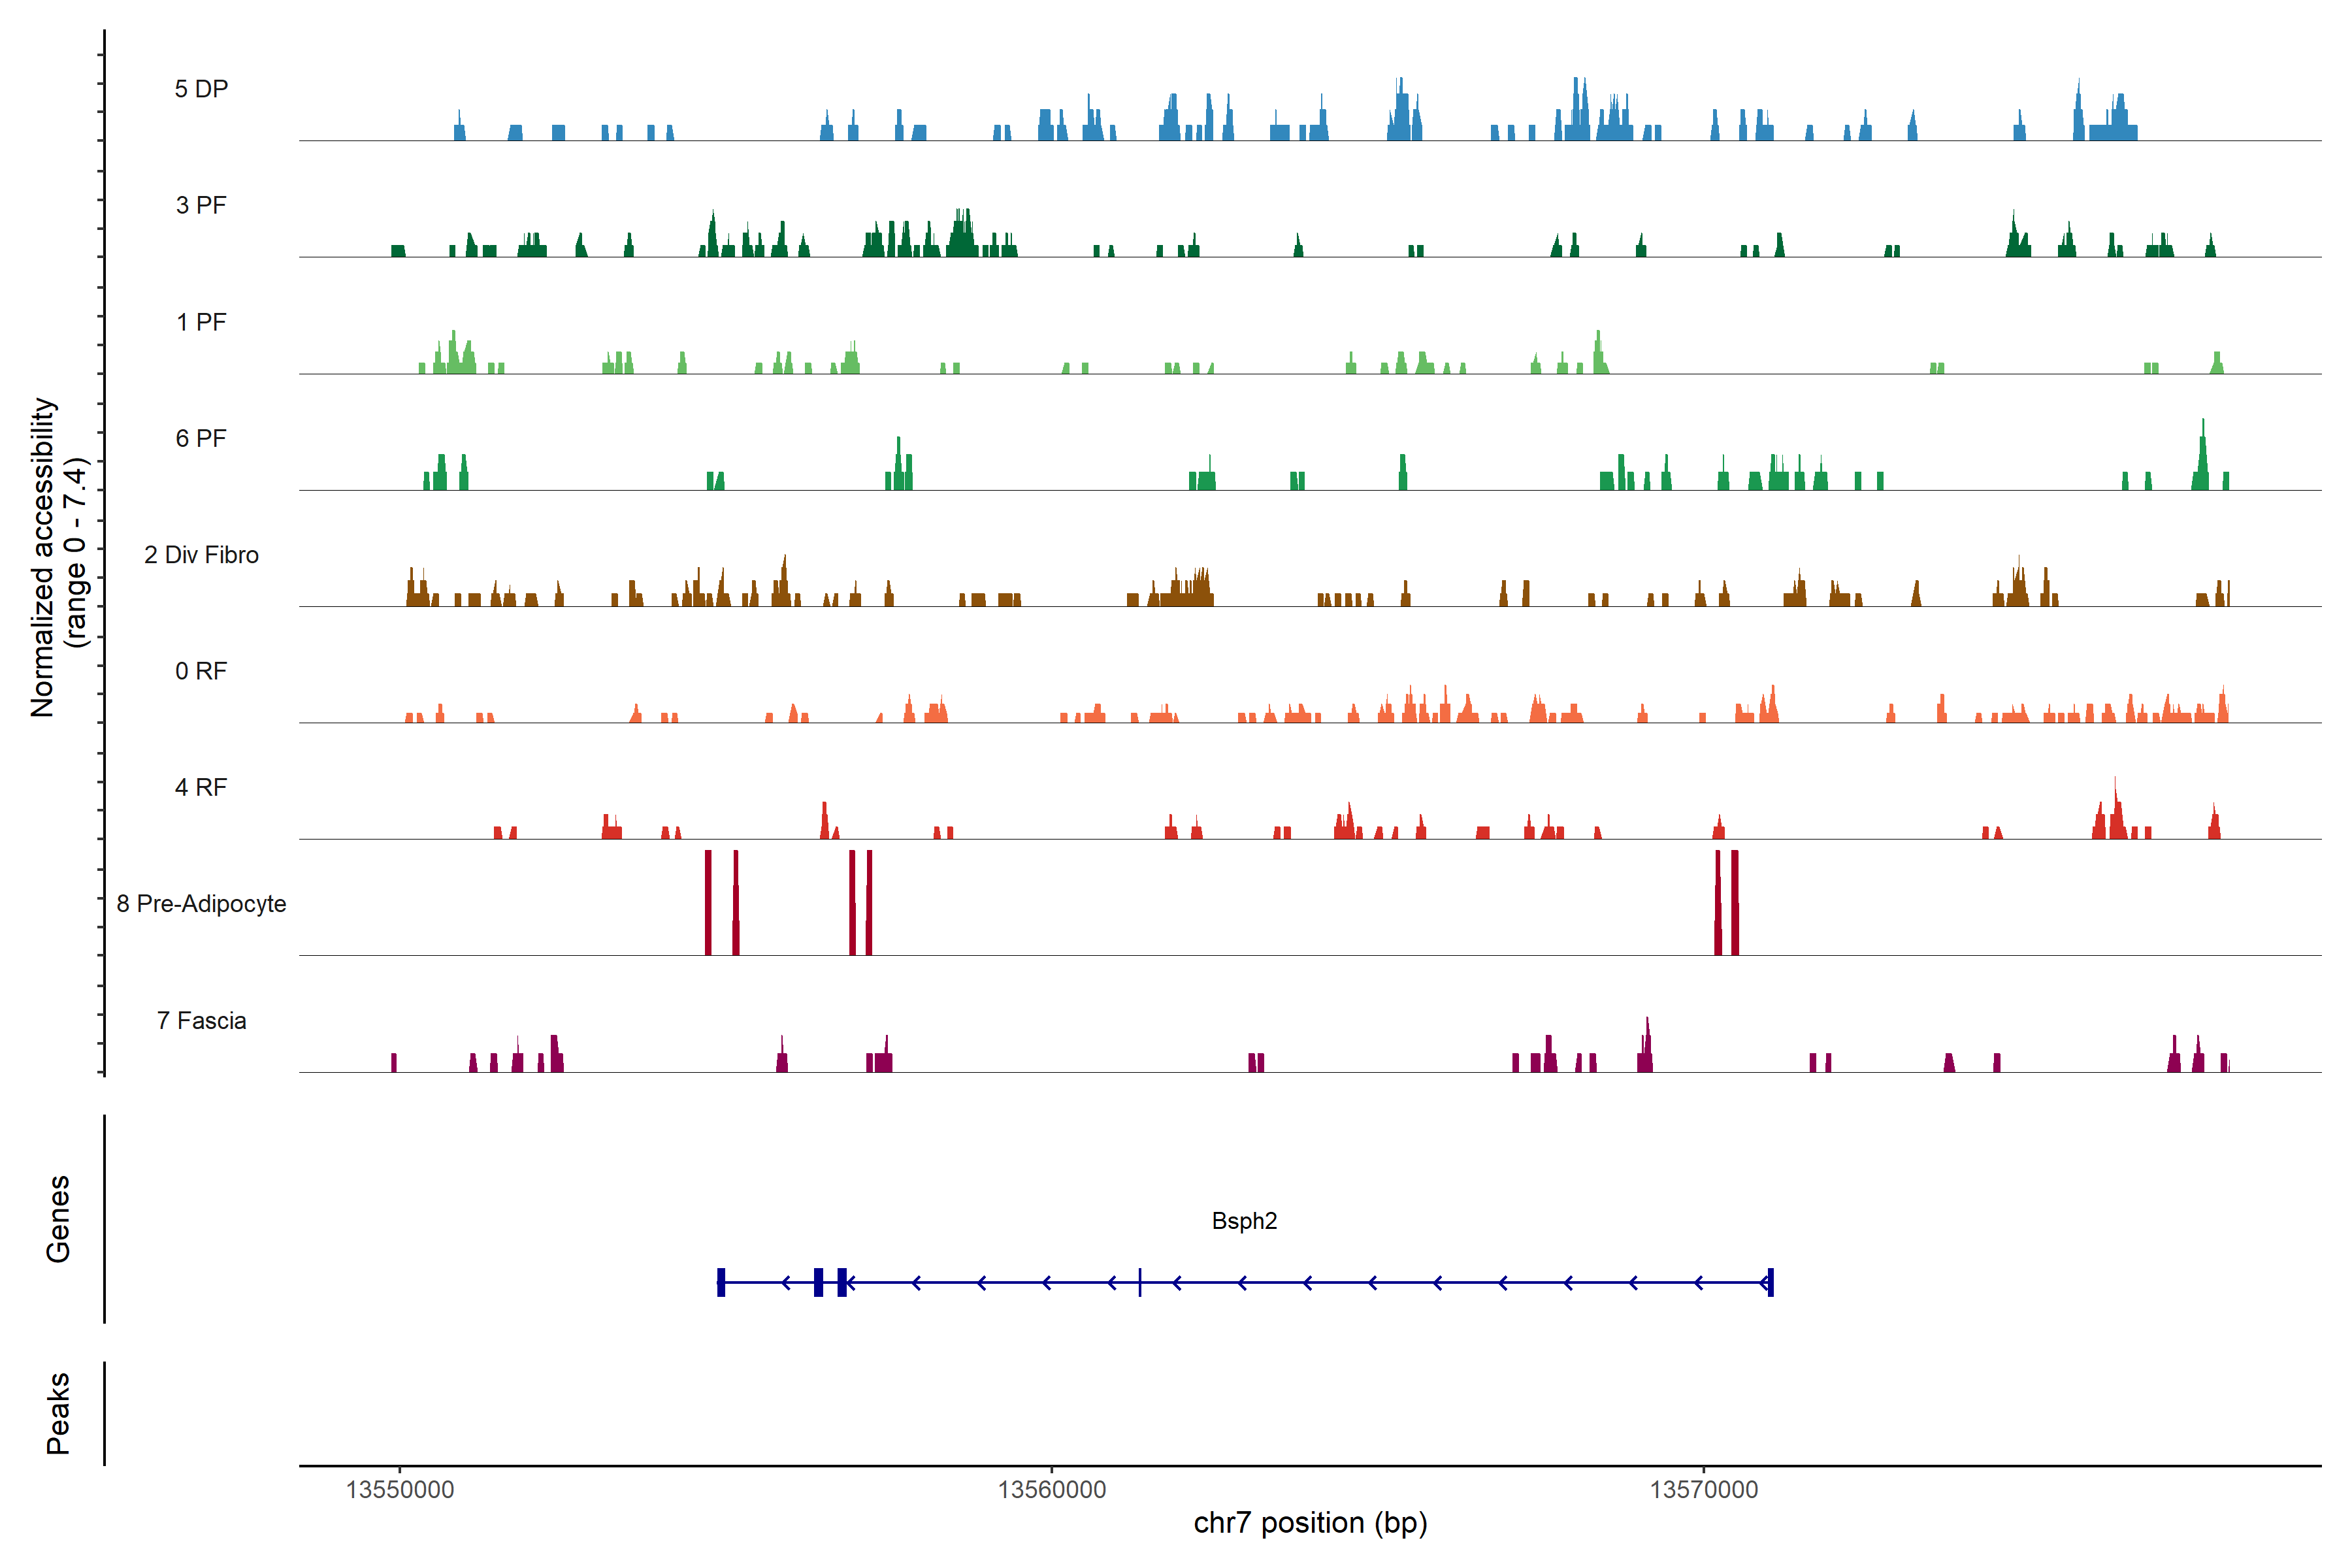Click the 6 PF track label

coord(201,438)
